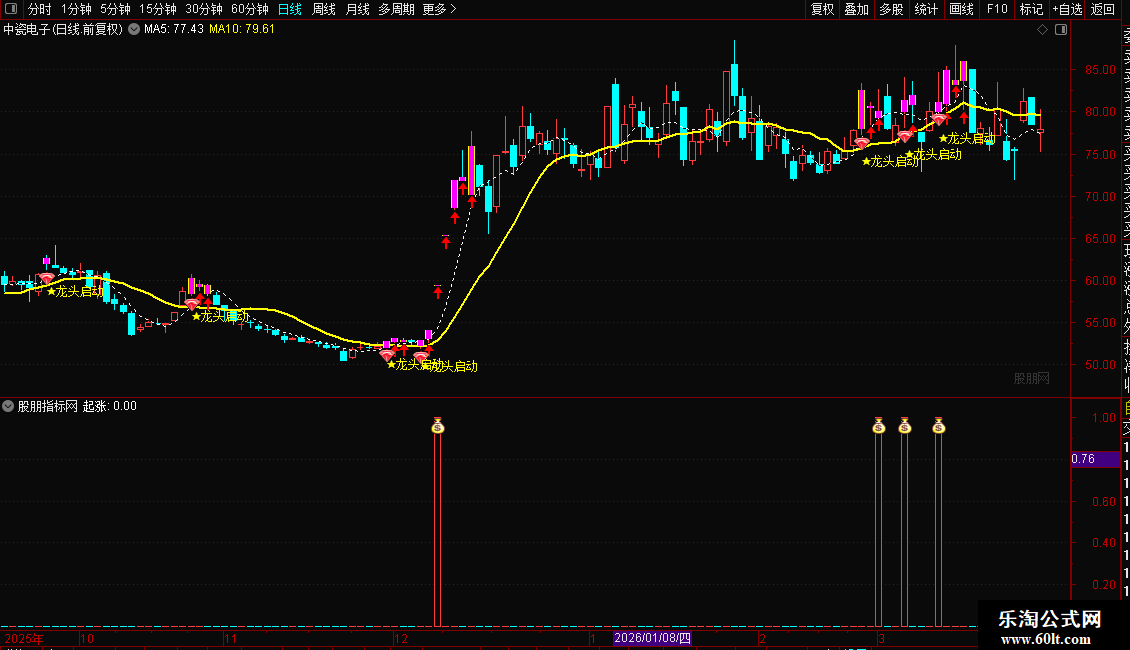Image resolution: width=1130 pixels, height=650 pixels.
Task: Click the 0.20 indicator axis label
Action: 1104,584
